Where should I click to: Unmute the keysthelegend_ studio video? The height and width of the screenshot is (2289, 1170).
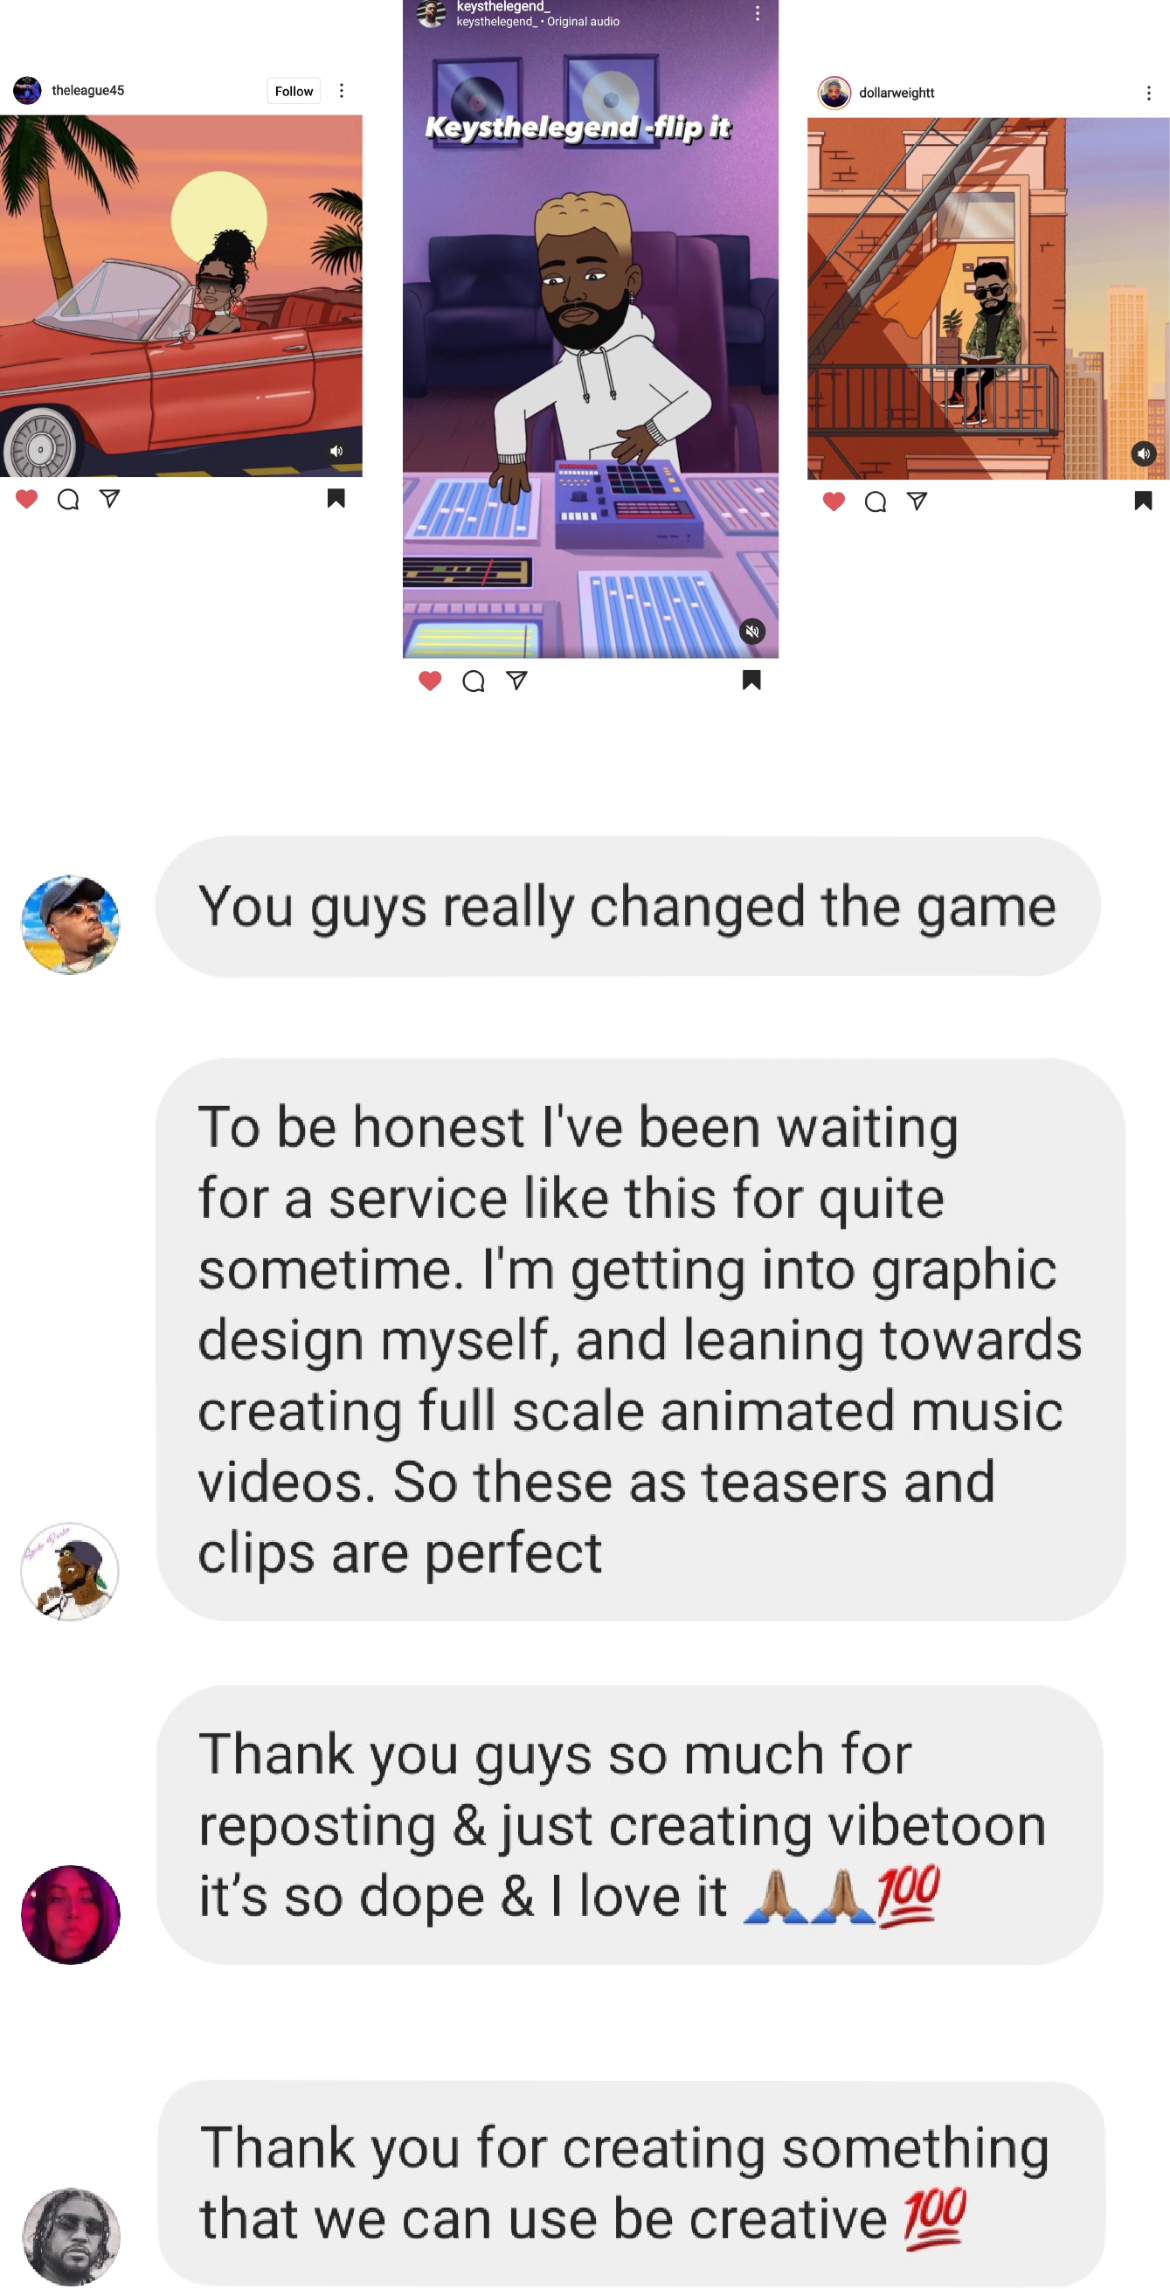[x=753, y=631]
